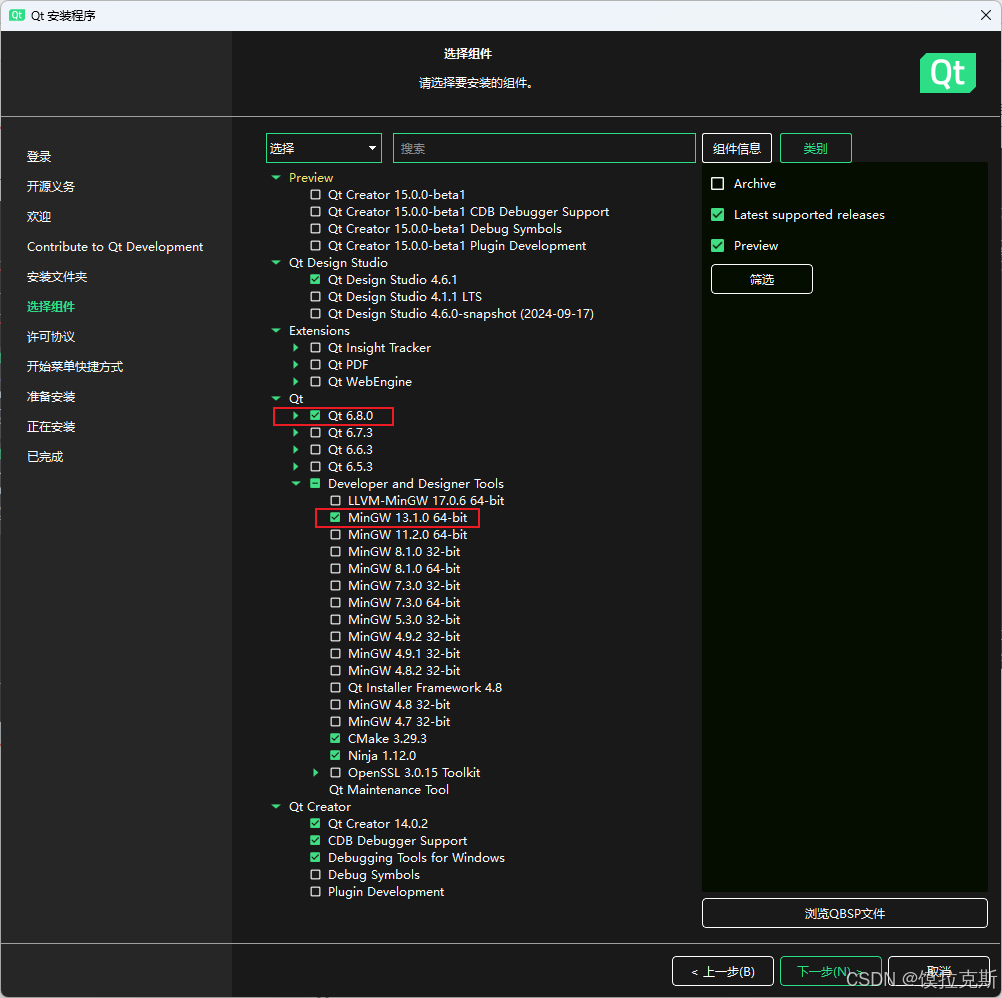
Task: Check Qt Design Studio 4.1.1 LTS
Action: click(315, 296)
